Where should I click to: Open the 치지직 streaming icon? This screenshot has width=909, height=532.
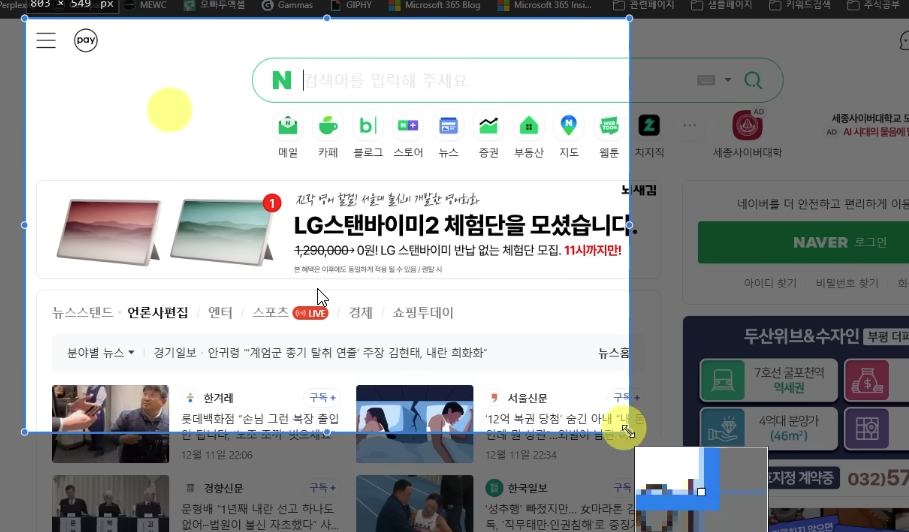(x=649, y=126)
